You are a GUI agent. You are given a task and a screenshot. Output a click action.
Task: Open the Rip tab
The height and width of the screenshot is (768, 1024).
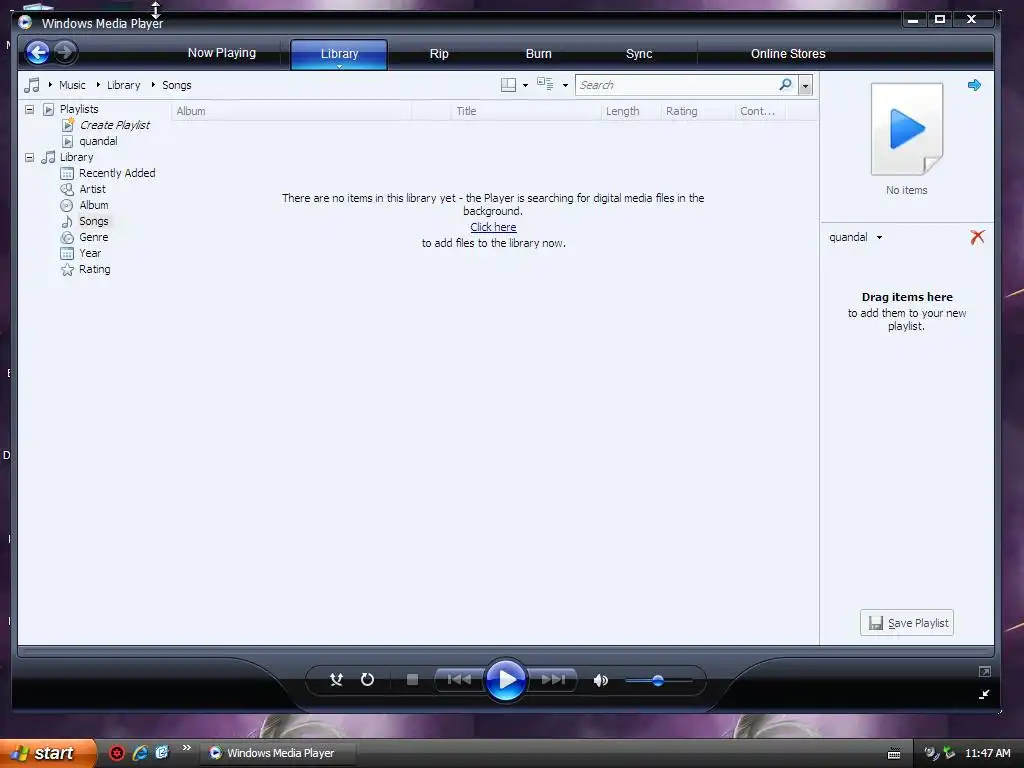click(439, 54)
